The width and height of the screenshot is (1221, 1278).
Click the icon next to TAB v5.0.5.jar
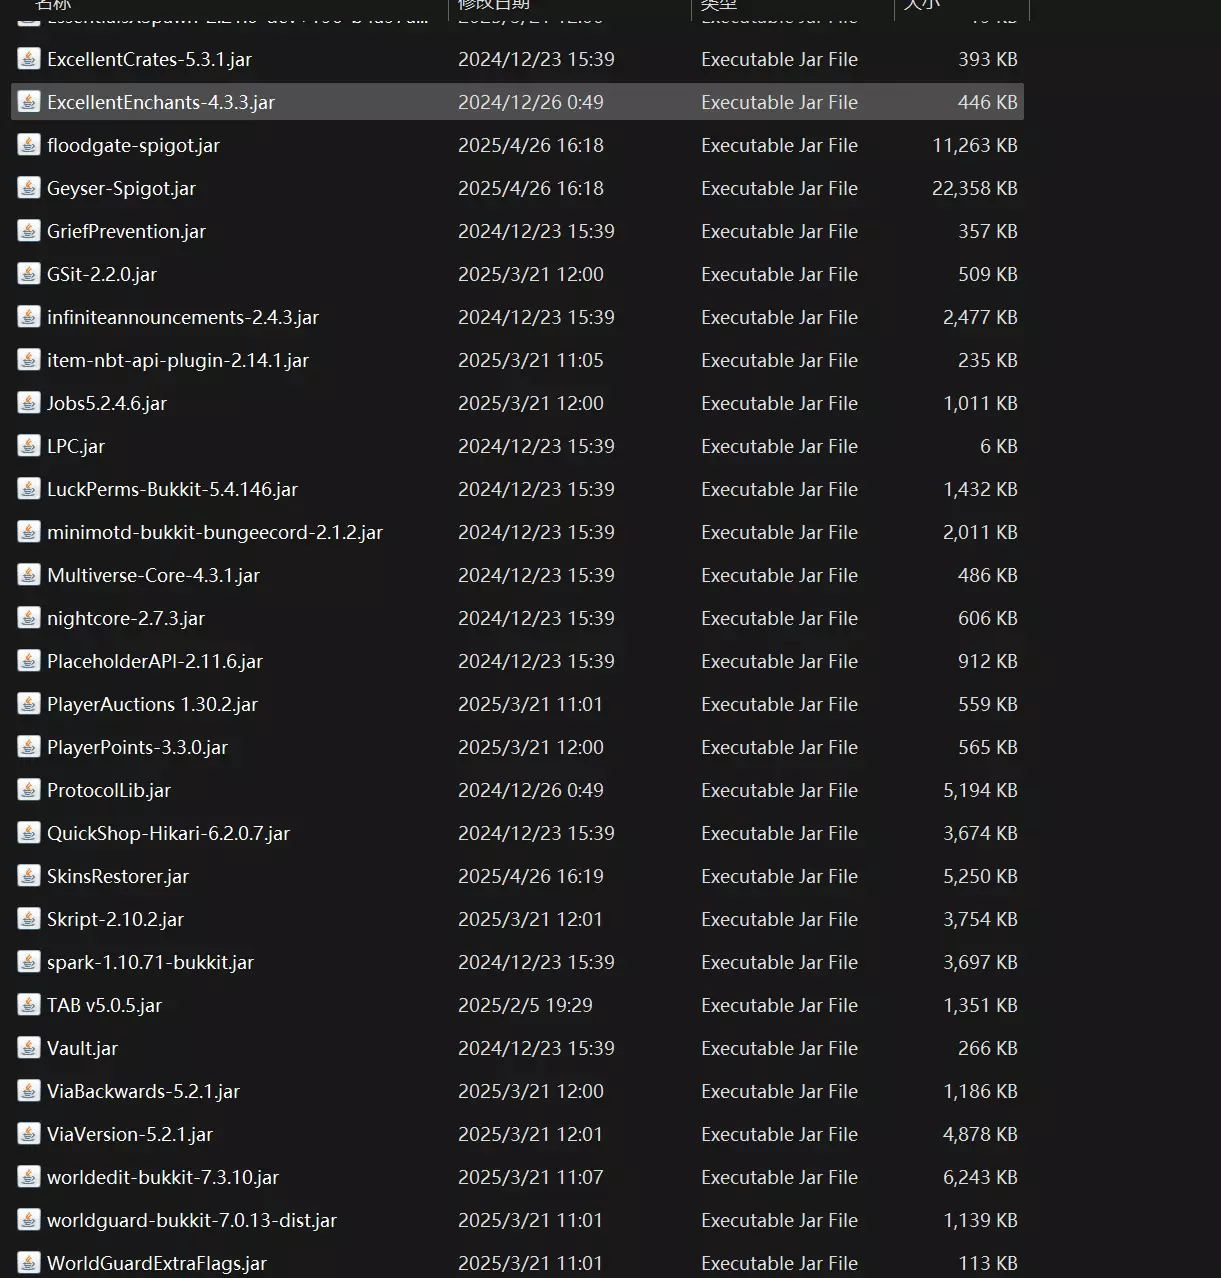pos(29,1005)
